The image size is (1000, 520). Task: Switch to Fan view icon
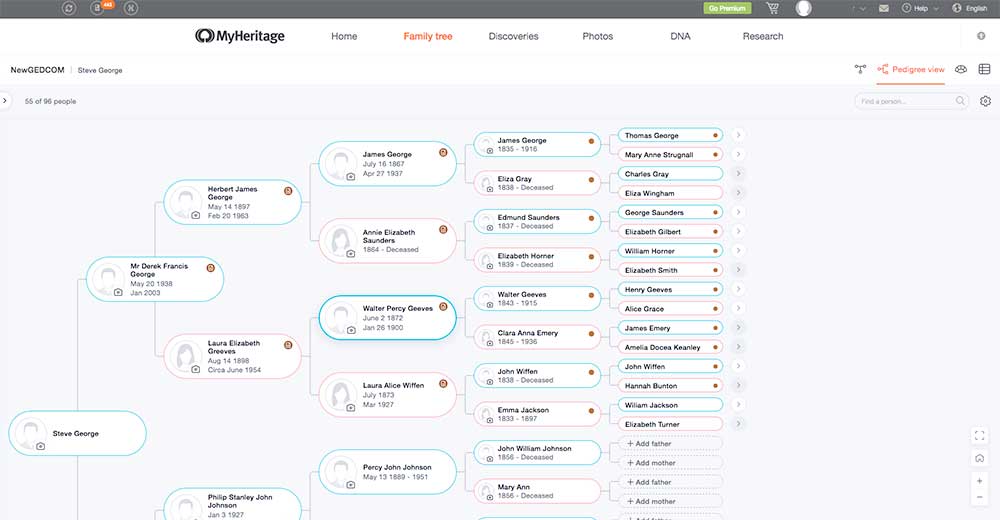[960, 69]
